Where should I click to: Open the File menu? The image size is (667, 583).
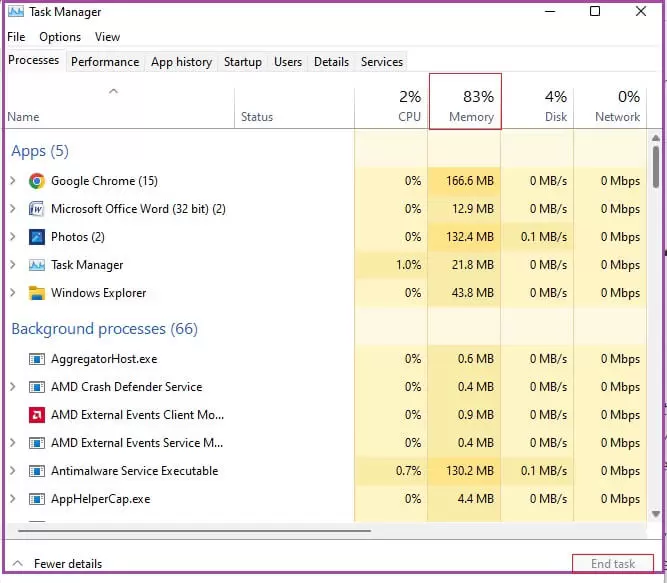coord(16,37)
